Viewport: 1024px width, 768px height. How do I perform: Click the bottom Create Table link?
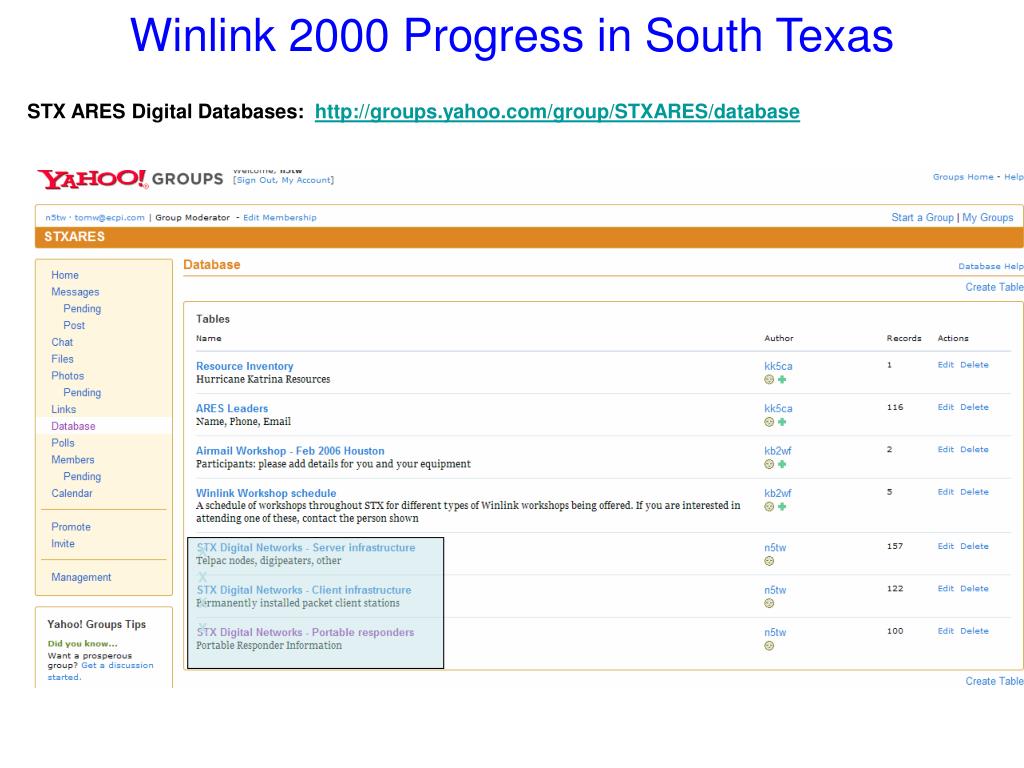995,681
